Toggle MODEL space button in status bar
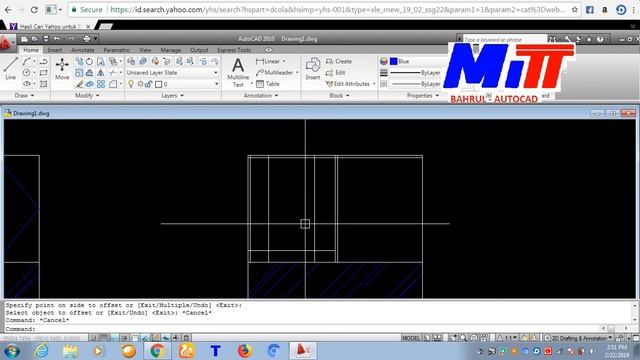Image resolution: width=640 pixels, height=360 pixels. 411,338
